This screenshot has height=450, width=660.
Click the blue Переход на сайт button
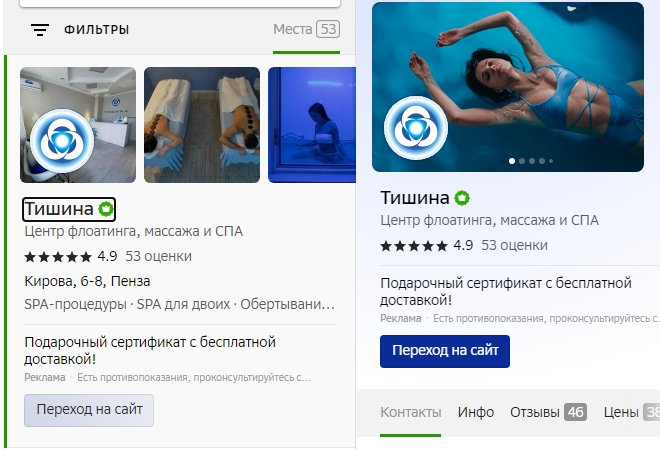click(x=445, y=351)
